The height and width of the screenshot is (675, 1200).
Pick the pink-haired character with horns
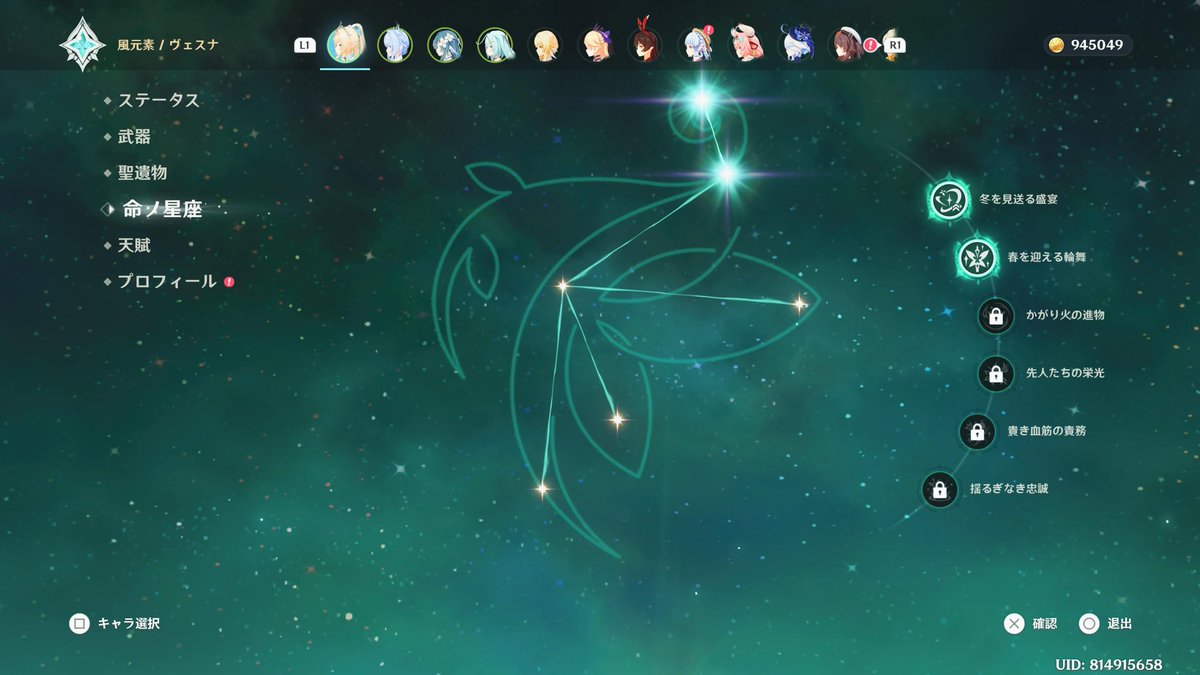pyautogui.click(x=745, y=44)
